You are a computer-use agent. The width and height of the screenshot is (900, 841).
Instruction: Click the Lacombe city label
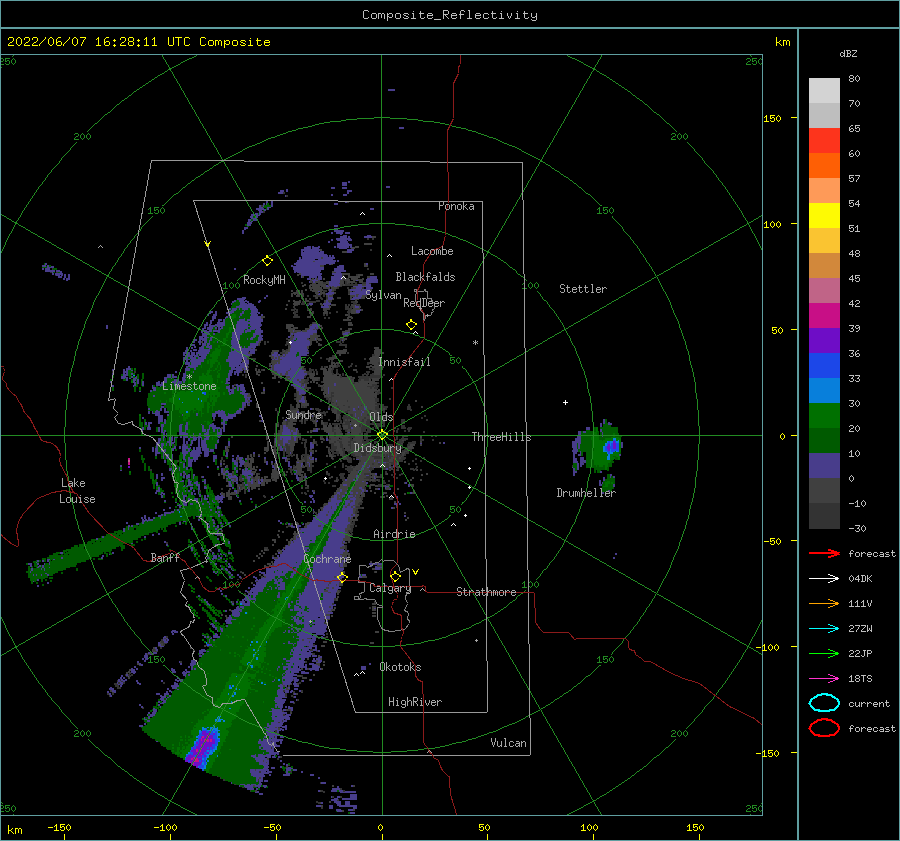(x=432, y=251)
